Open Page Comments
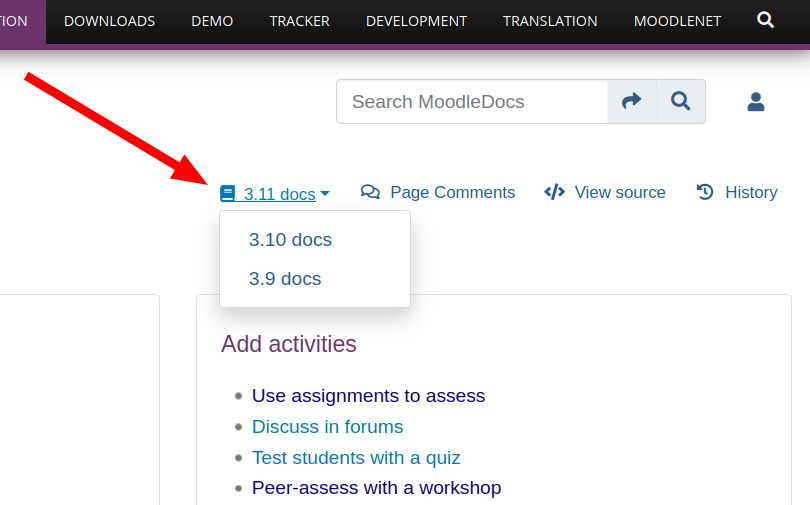 [438, 192]
